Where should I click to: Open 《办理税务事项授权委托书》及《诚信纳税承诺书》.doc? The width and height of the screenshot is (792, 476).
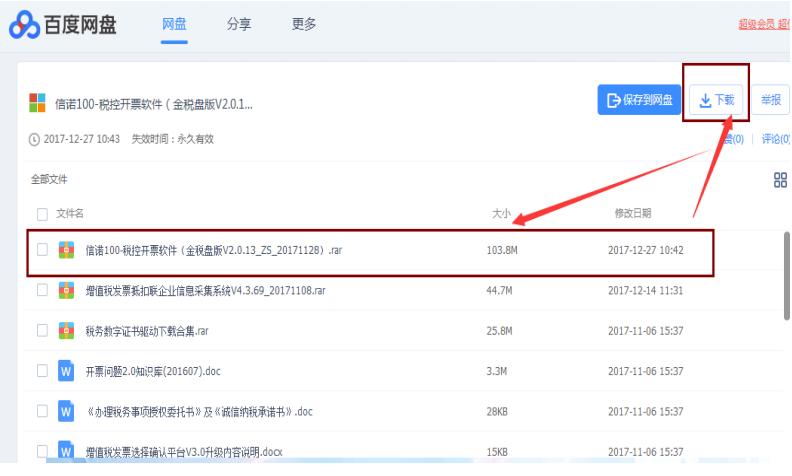199,412
